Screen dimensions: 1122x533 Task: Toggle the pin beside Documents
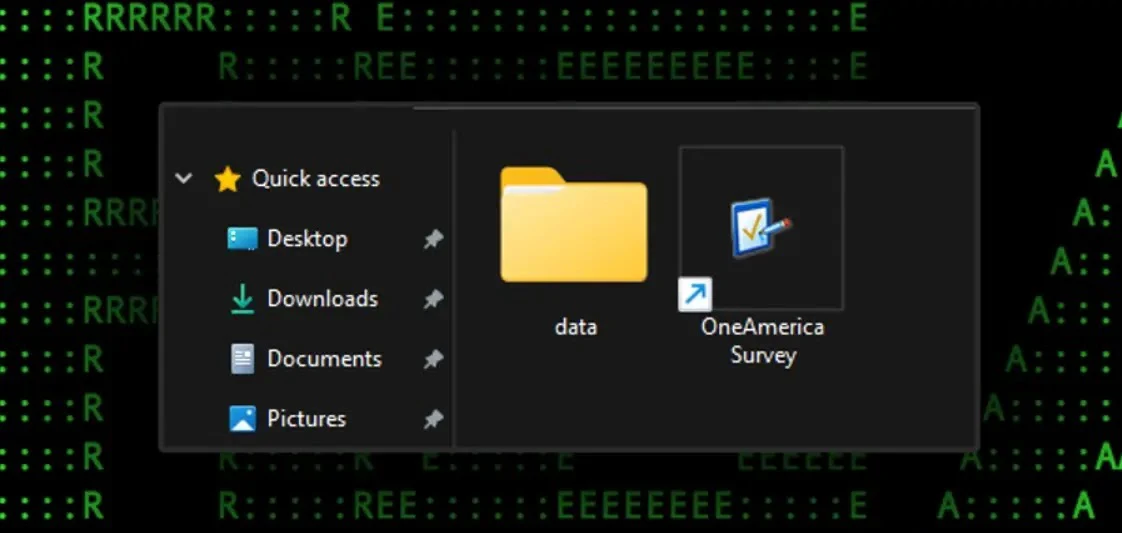(433, 360)
